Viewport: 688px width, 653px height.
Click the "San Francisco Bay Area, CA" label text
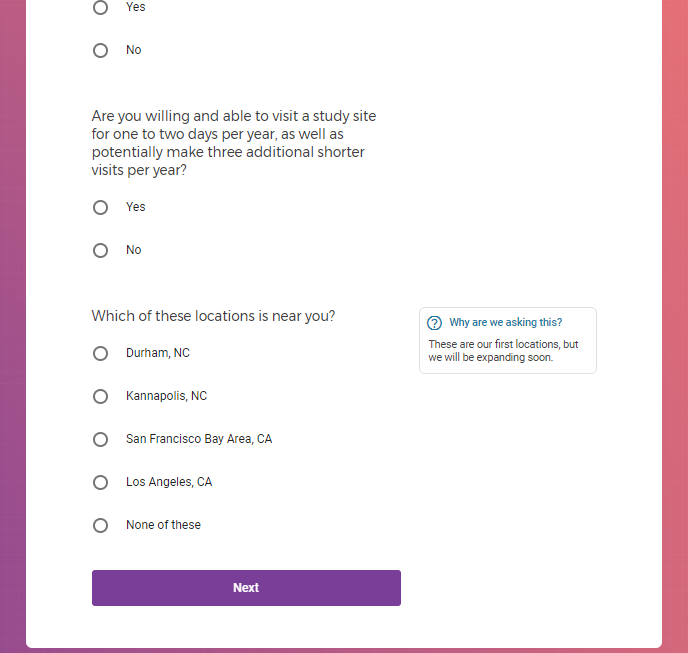[x=199, y=439]
